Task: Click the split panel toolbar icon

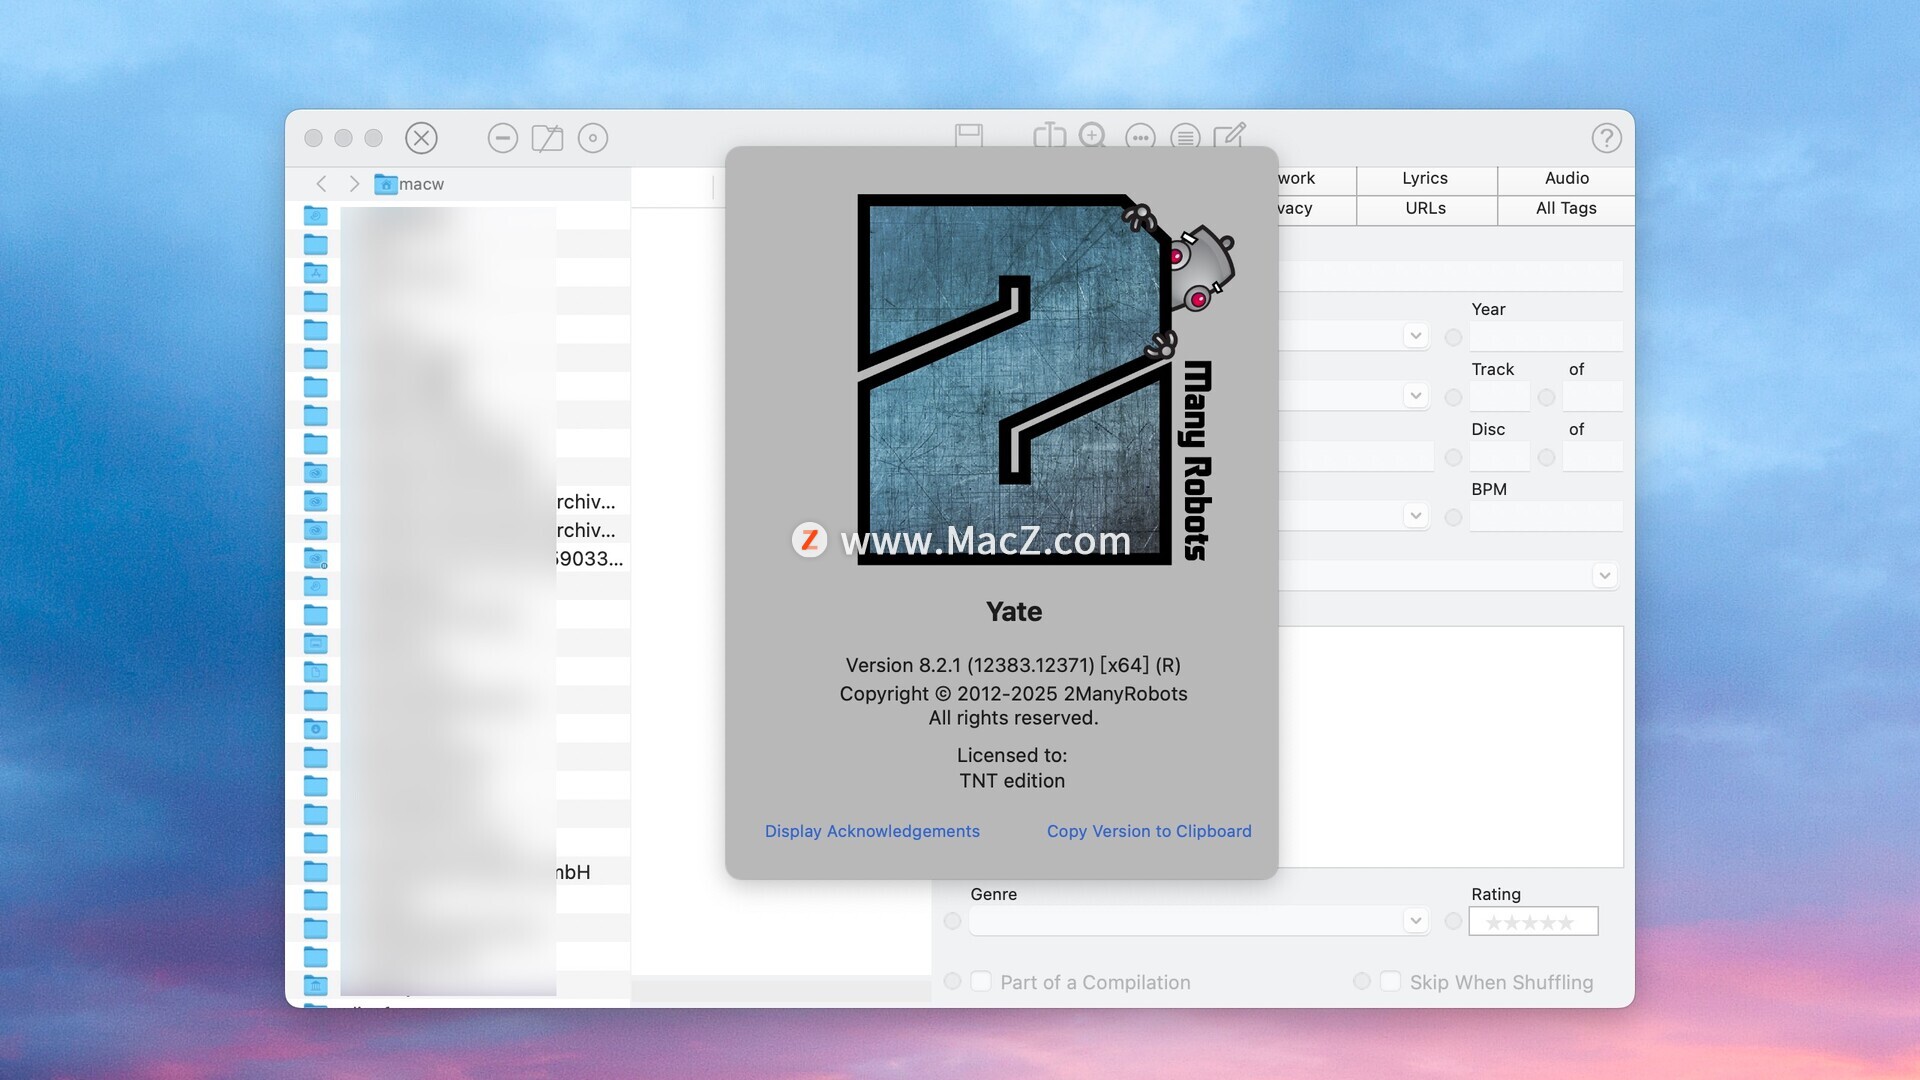Action: pyautogui.click(x=1049, y=135)
